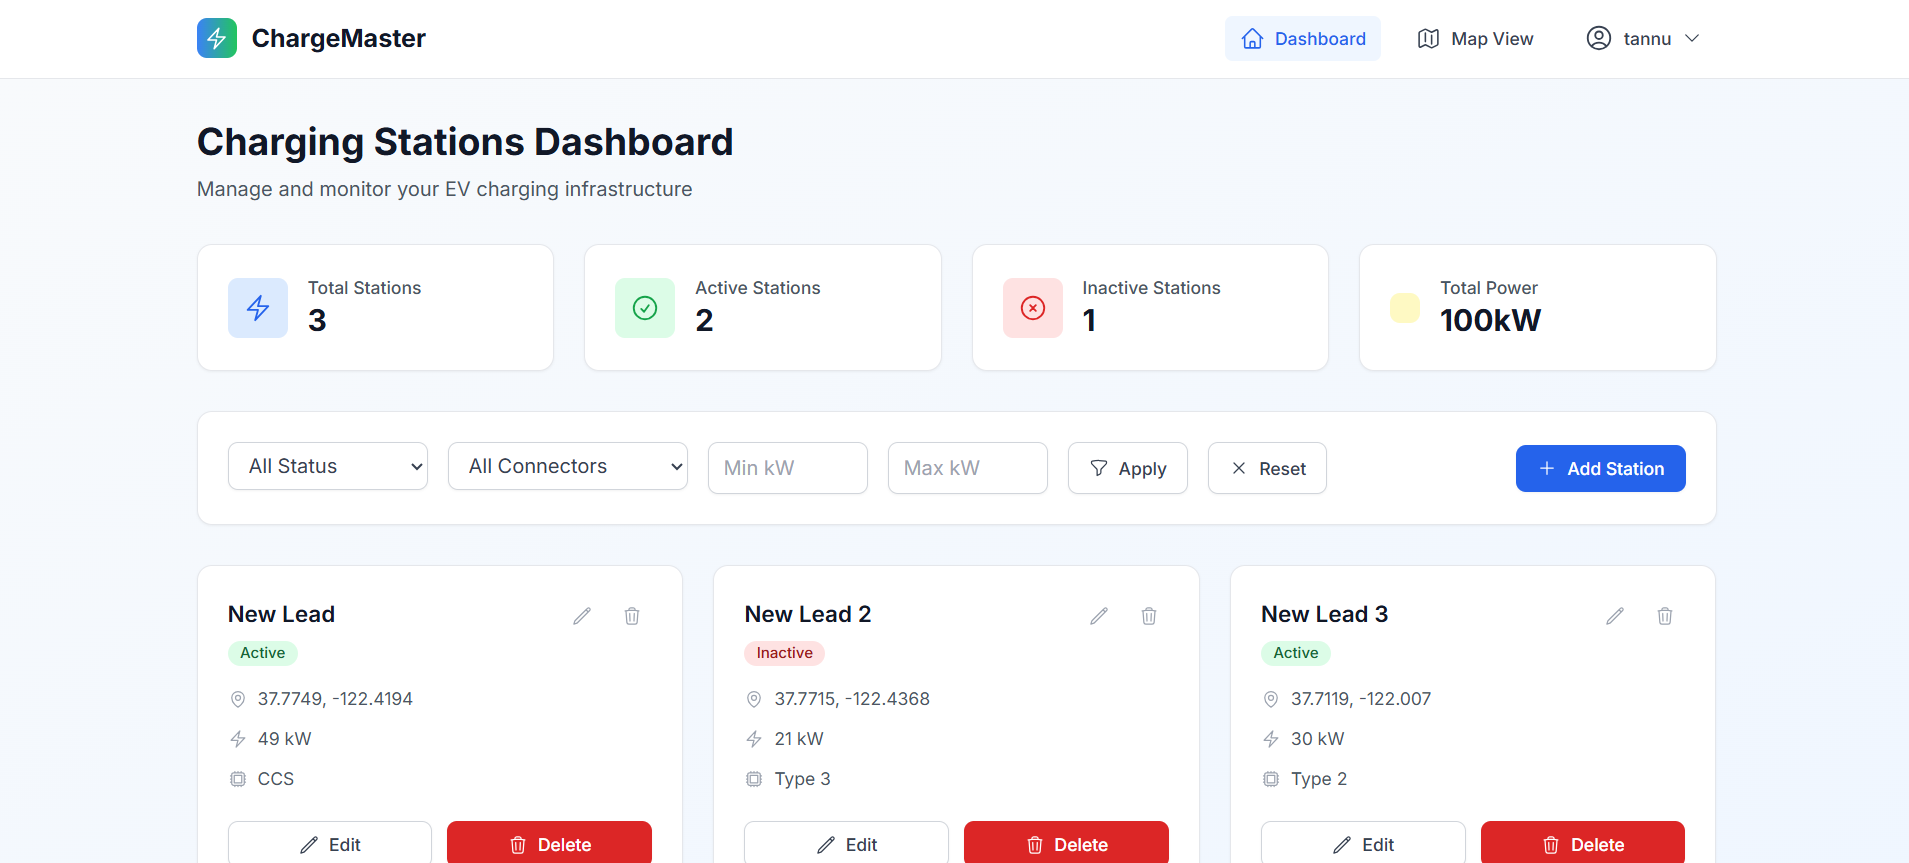Click the Inactive Stations red X icon
Viewport: 1909px width, 863px height.
coord(1033,308)
